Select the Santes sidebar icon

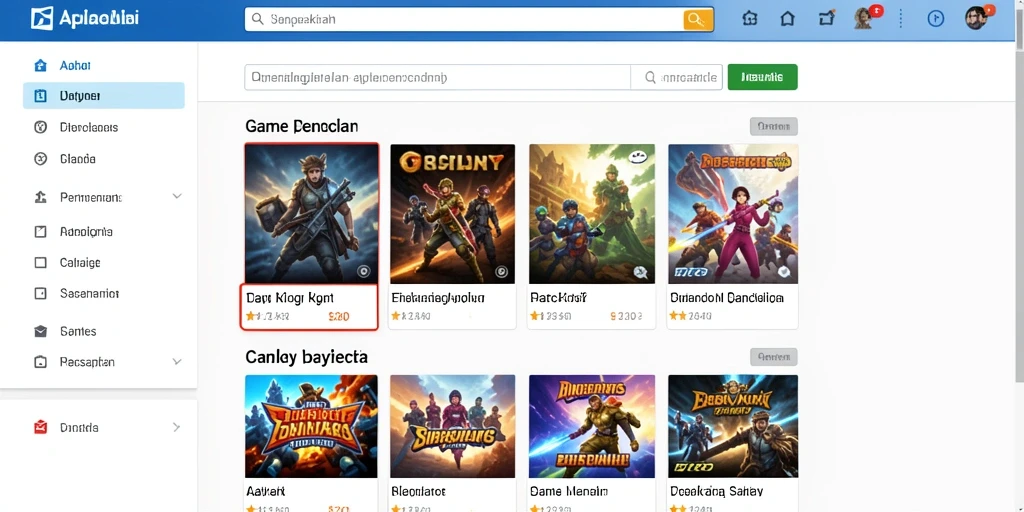coord(40,332)
